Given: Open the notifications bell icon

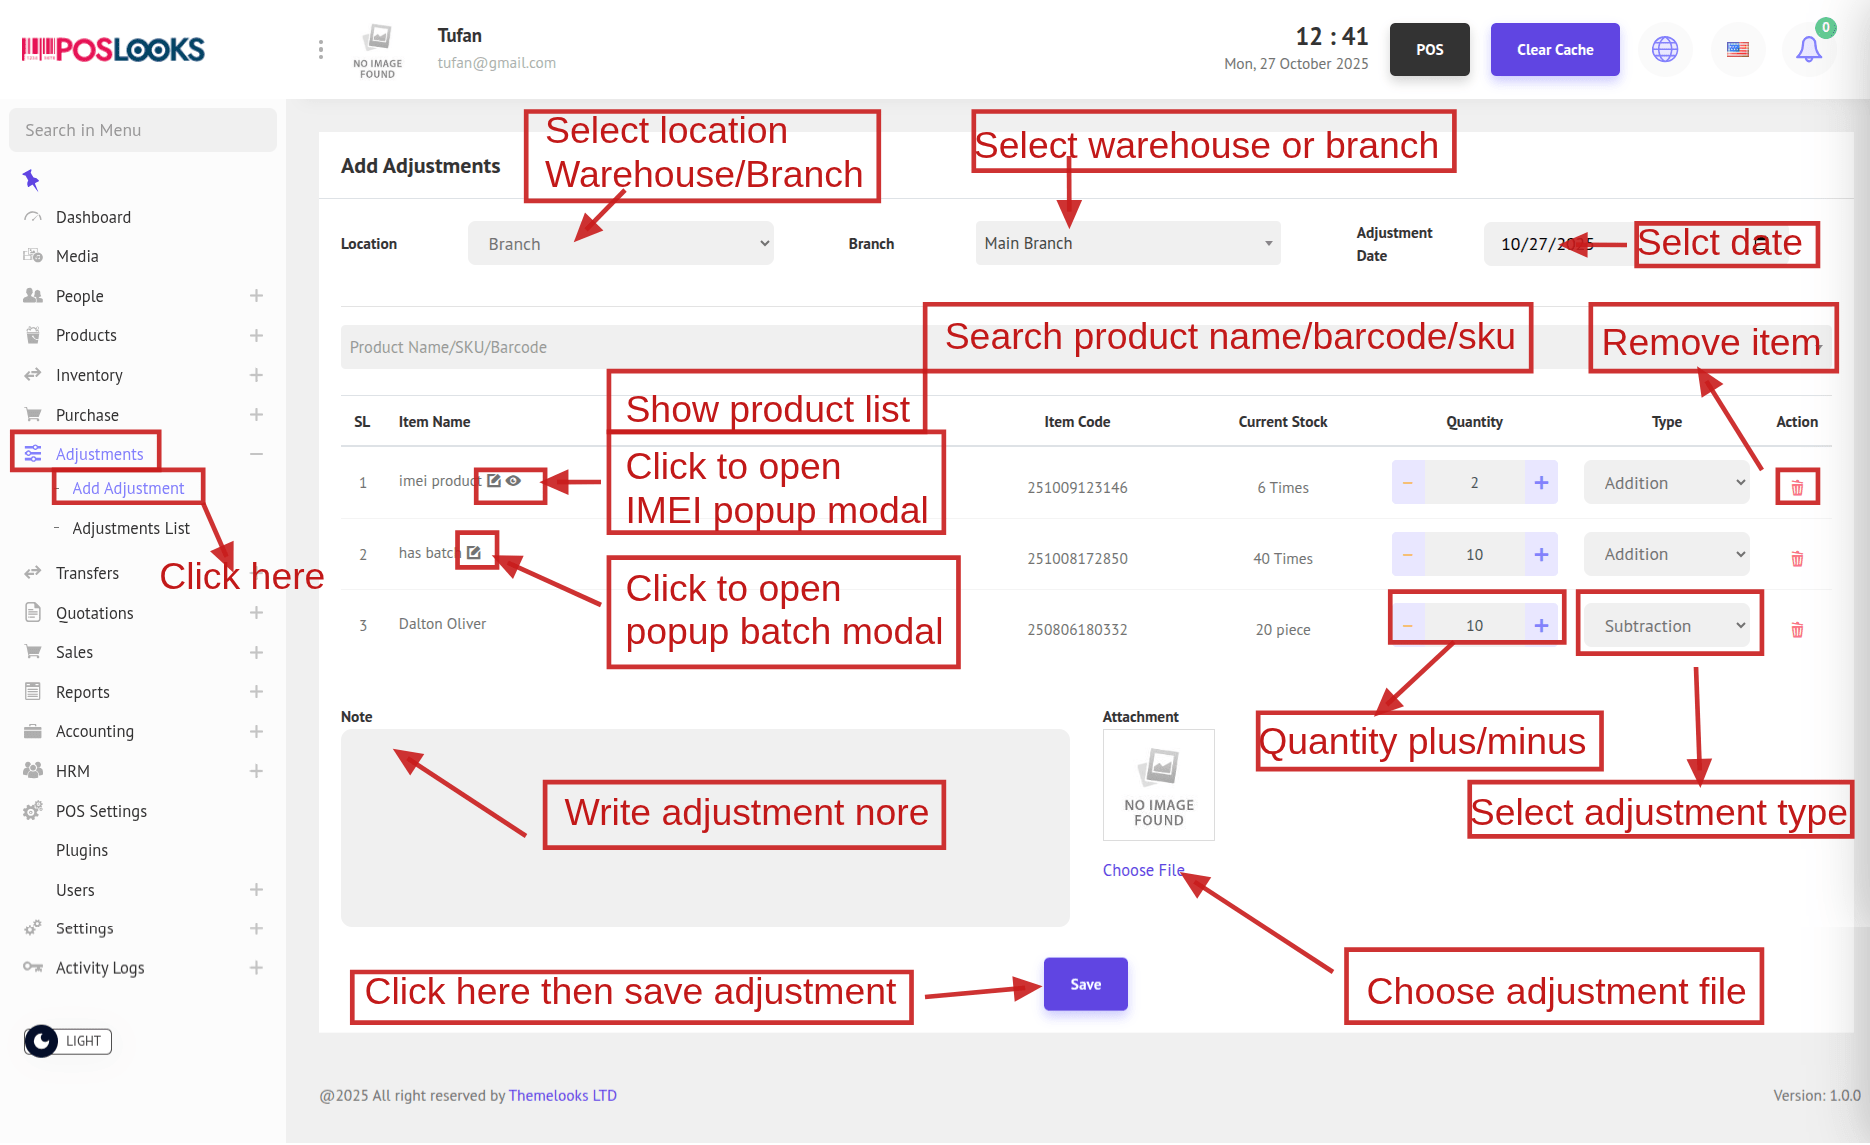Looking at the screenshot, I should click(1808, 49).
